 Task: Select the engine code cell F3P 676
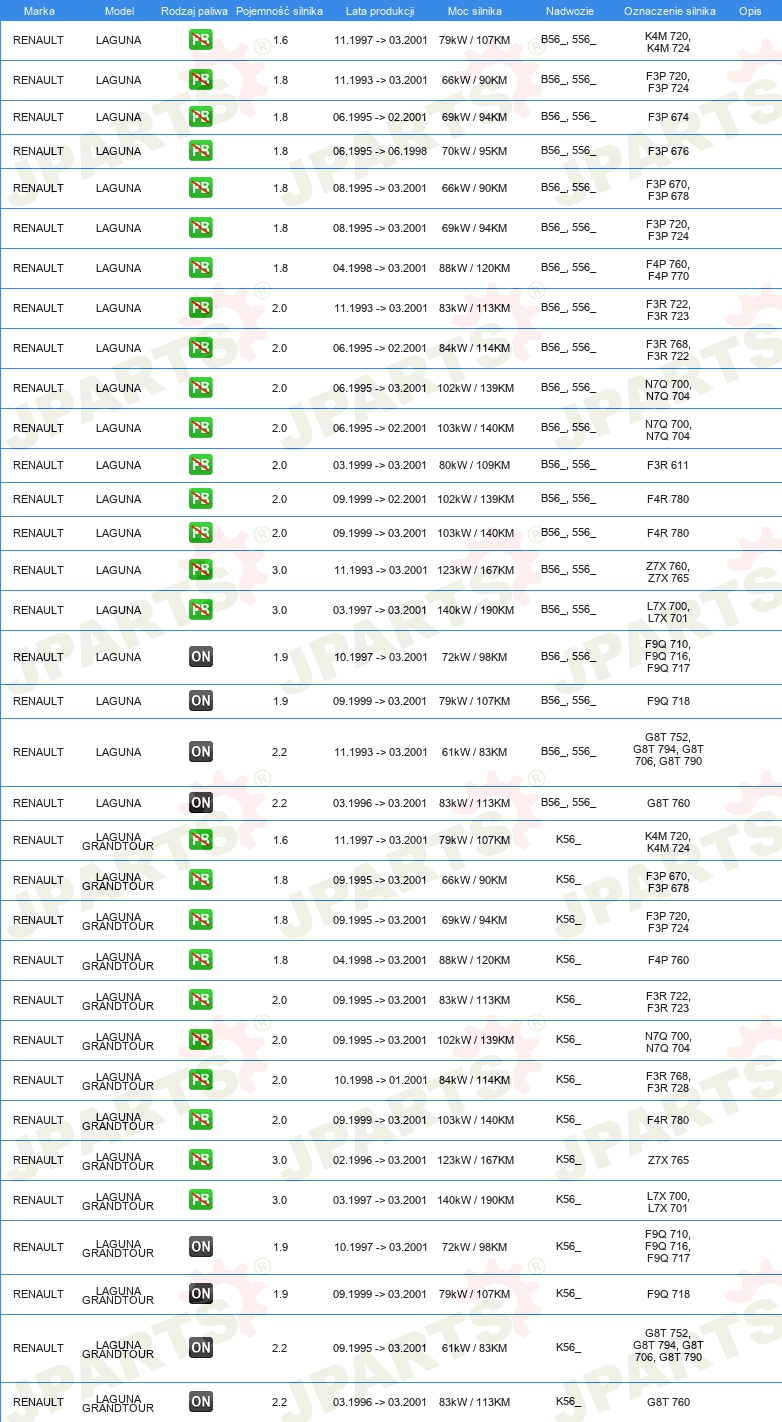(x=668, y=151)
